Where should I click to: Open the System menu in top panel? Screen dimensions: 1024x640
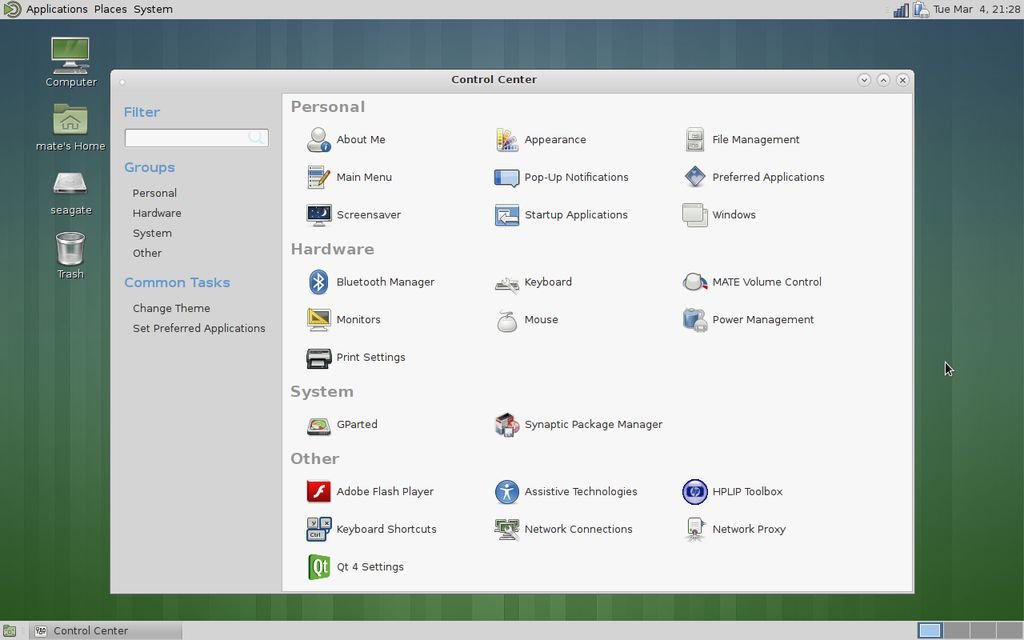coord(153,9)
